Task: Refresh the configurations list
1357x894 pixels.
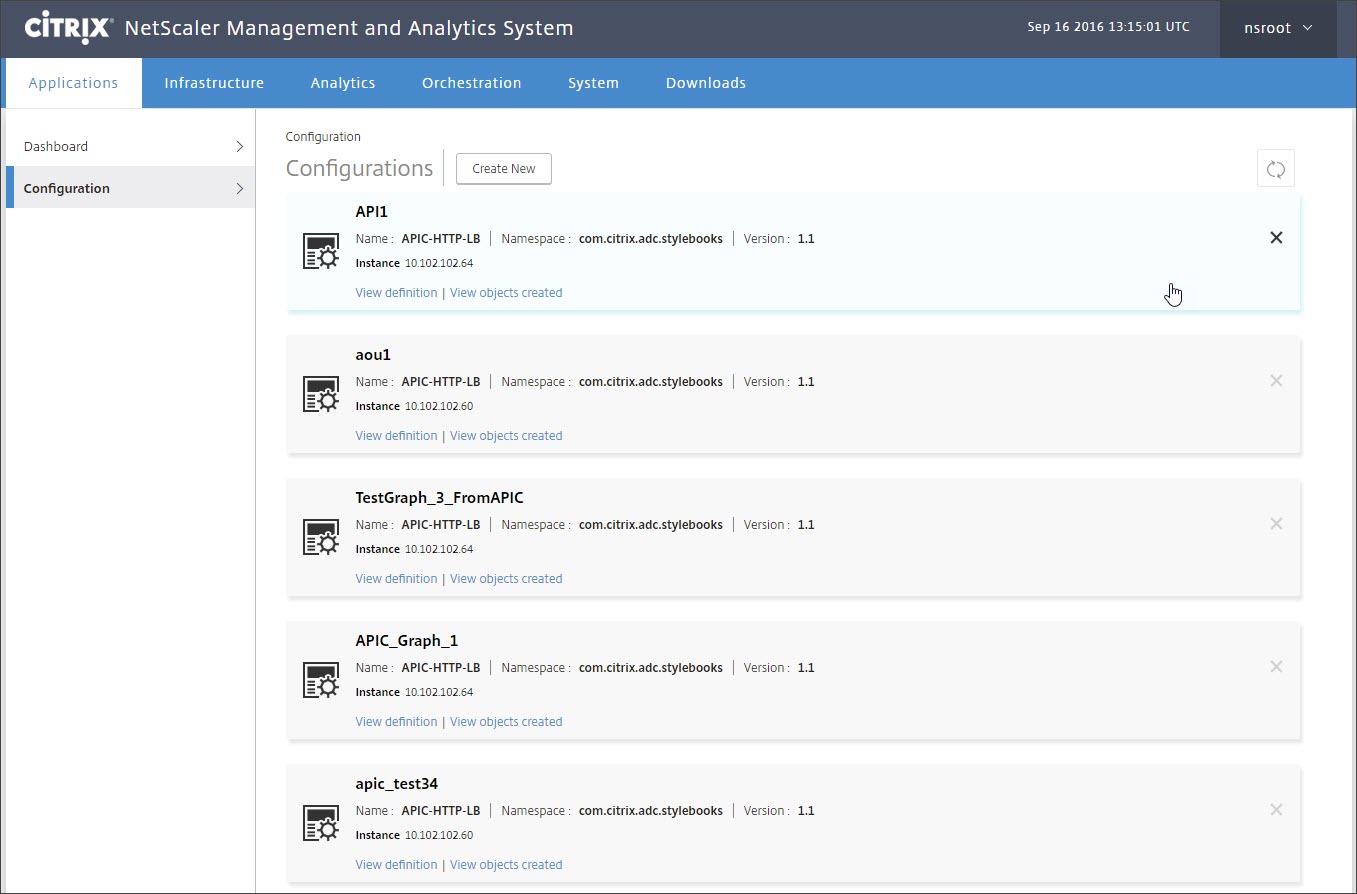Action: pyautogui.click(x=1275, y=169)
